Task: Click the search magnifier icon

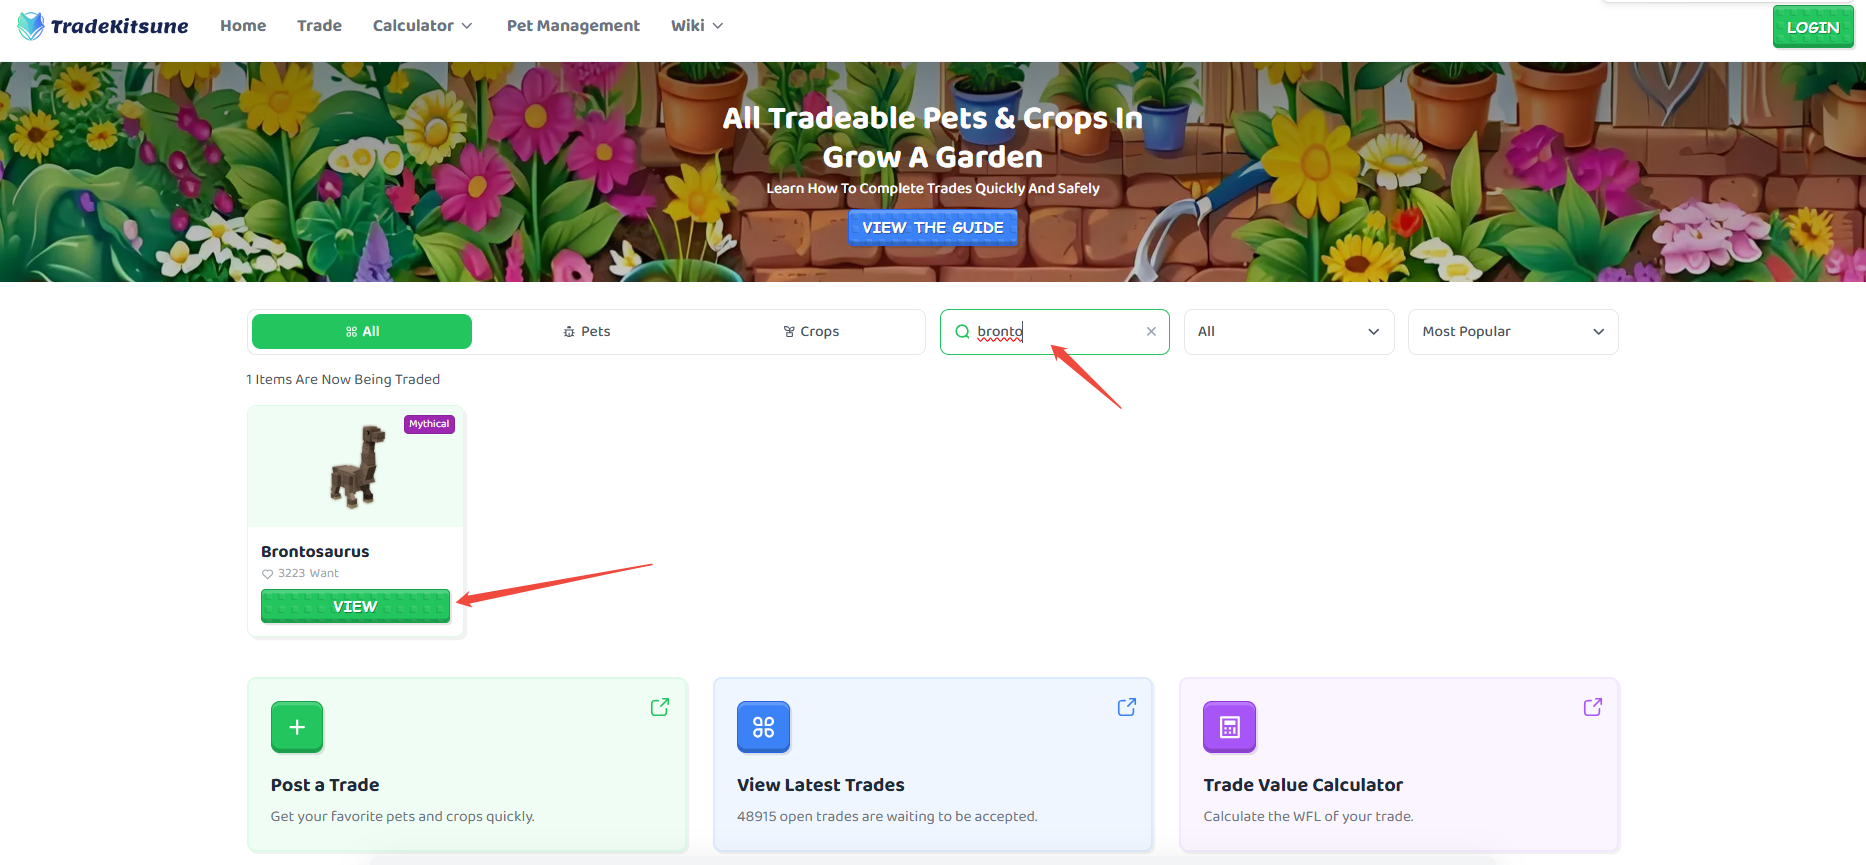Action: coord(962,332)
